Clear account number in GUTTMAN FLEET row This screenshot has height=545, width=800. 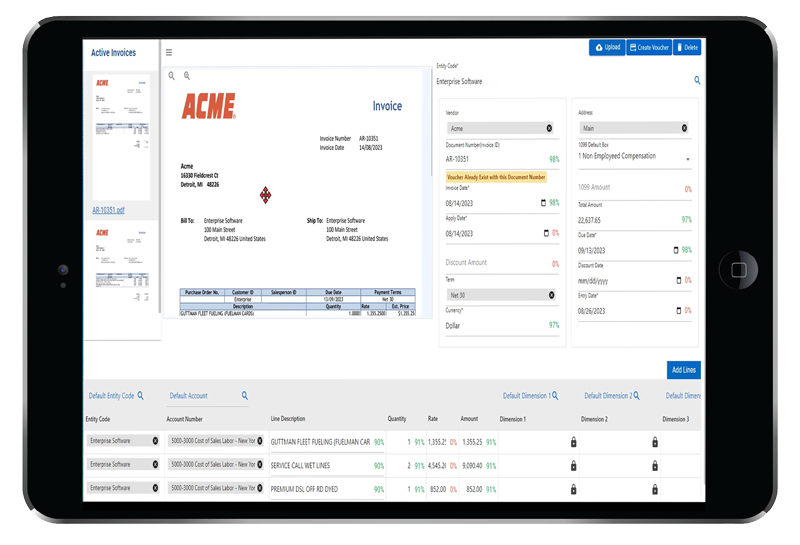260,440
